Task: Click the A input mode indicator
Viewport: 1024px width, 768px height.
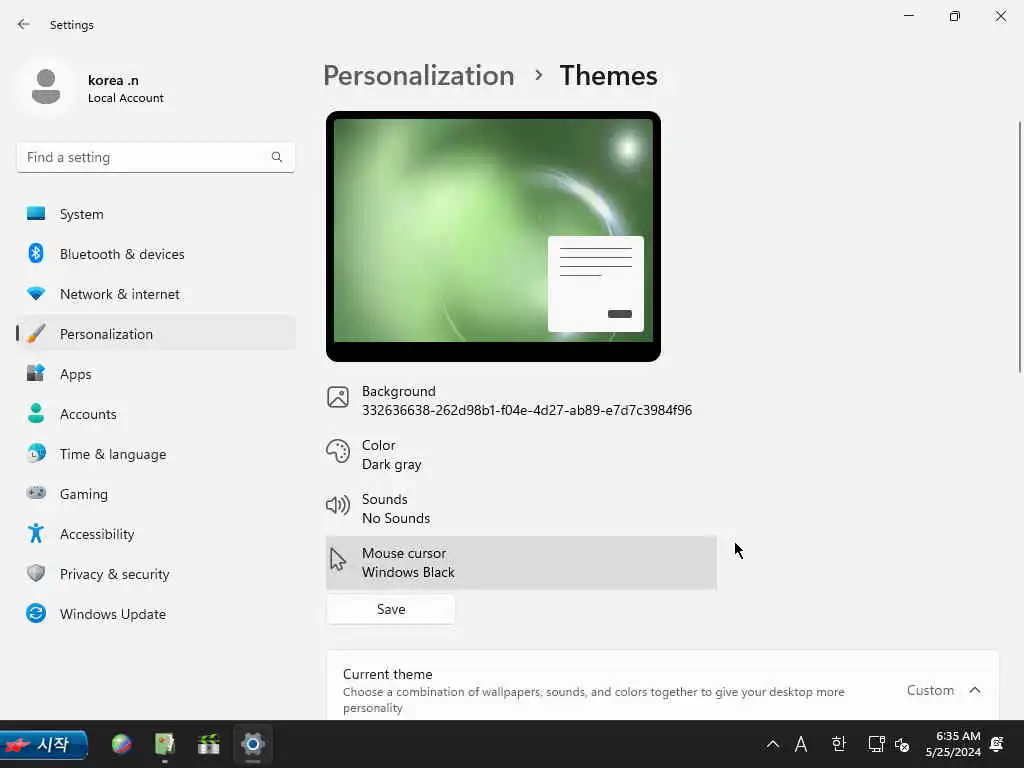Action: coord(801,744)
